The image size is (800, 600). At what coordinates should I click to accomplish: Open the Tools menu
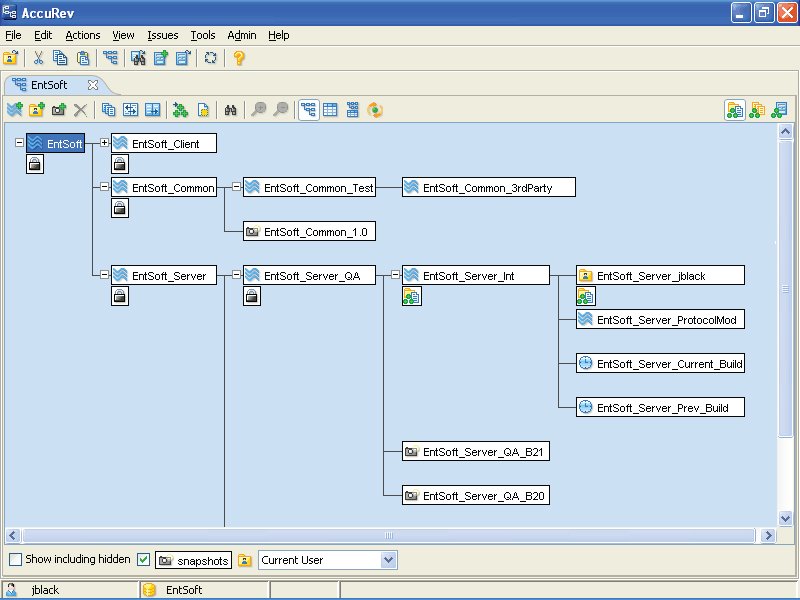point(203,35)
